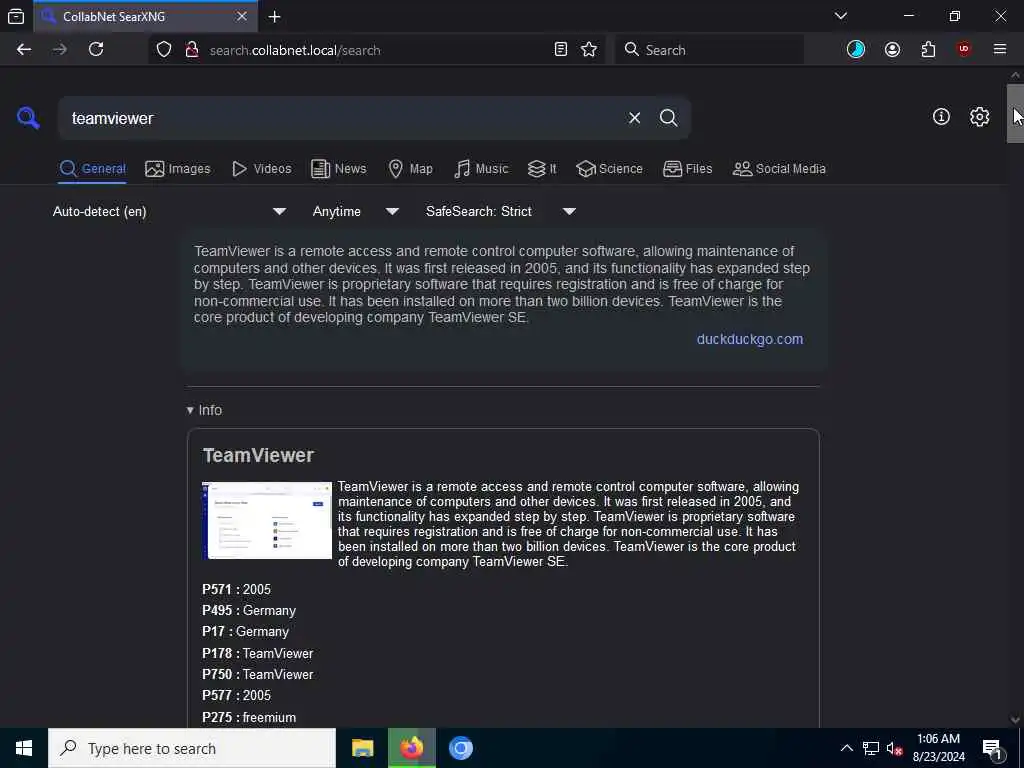Submit search with the magnifier button
The width and height of the screenshot is (1024, 768).
668,118
